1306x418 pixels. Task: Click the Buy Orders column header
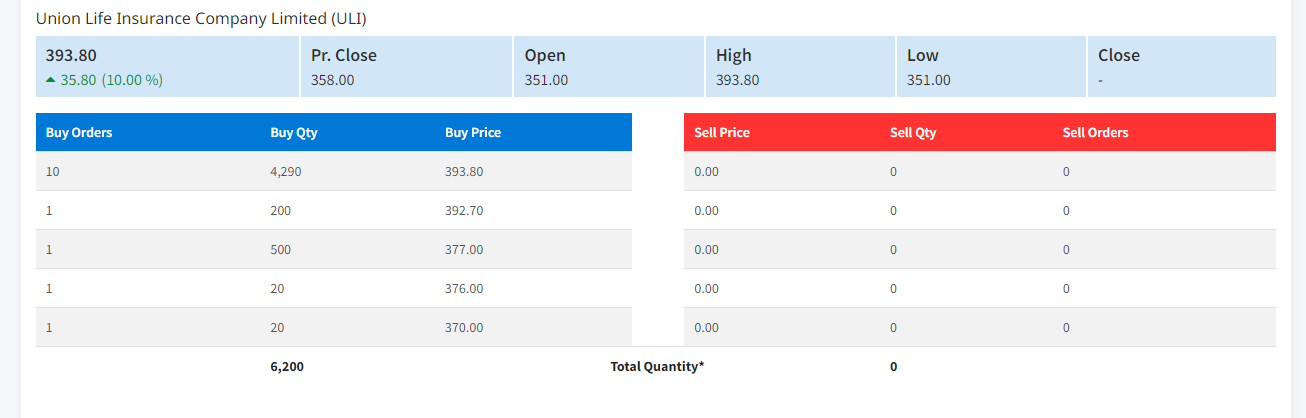point(79,132)
